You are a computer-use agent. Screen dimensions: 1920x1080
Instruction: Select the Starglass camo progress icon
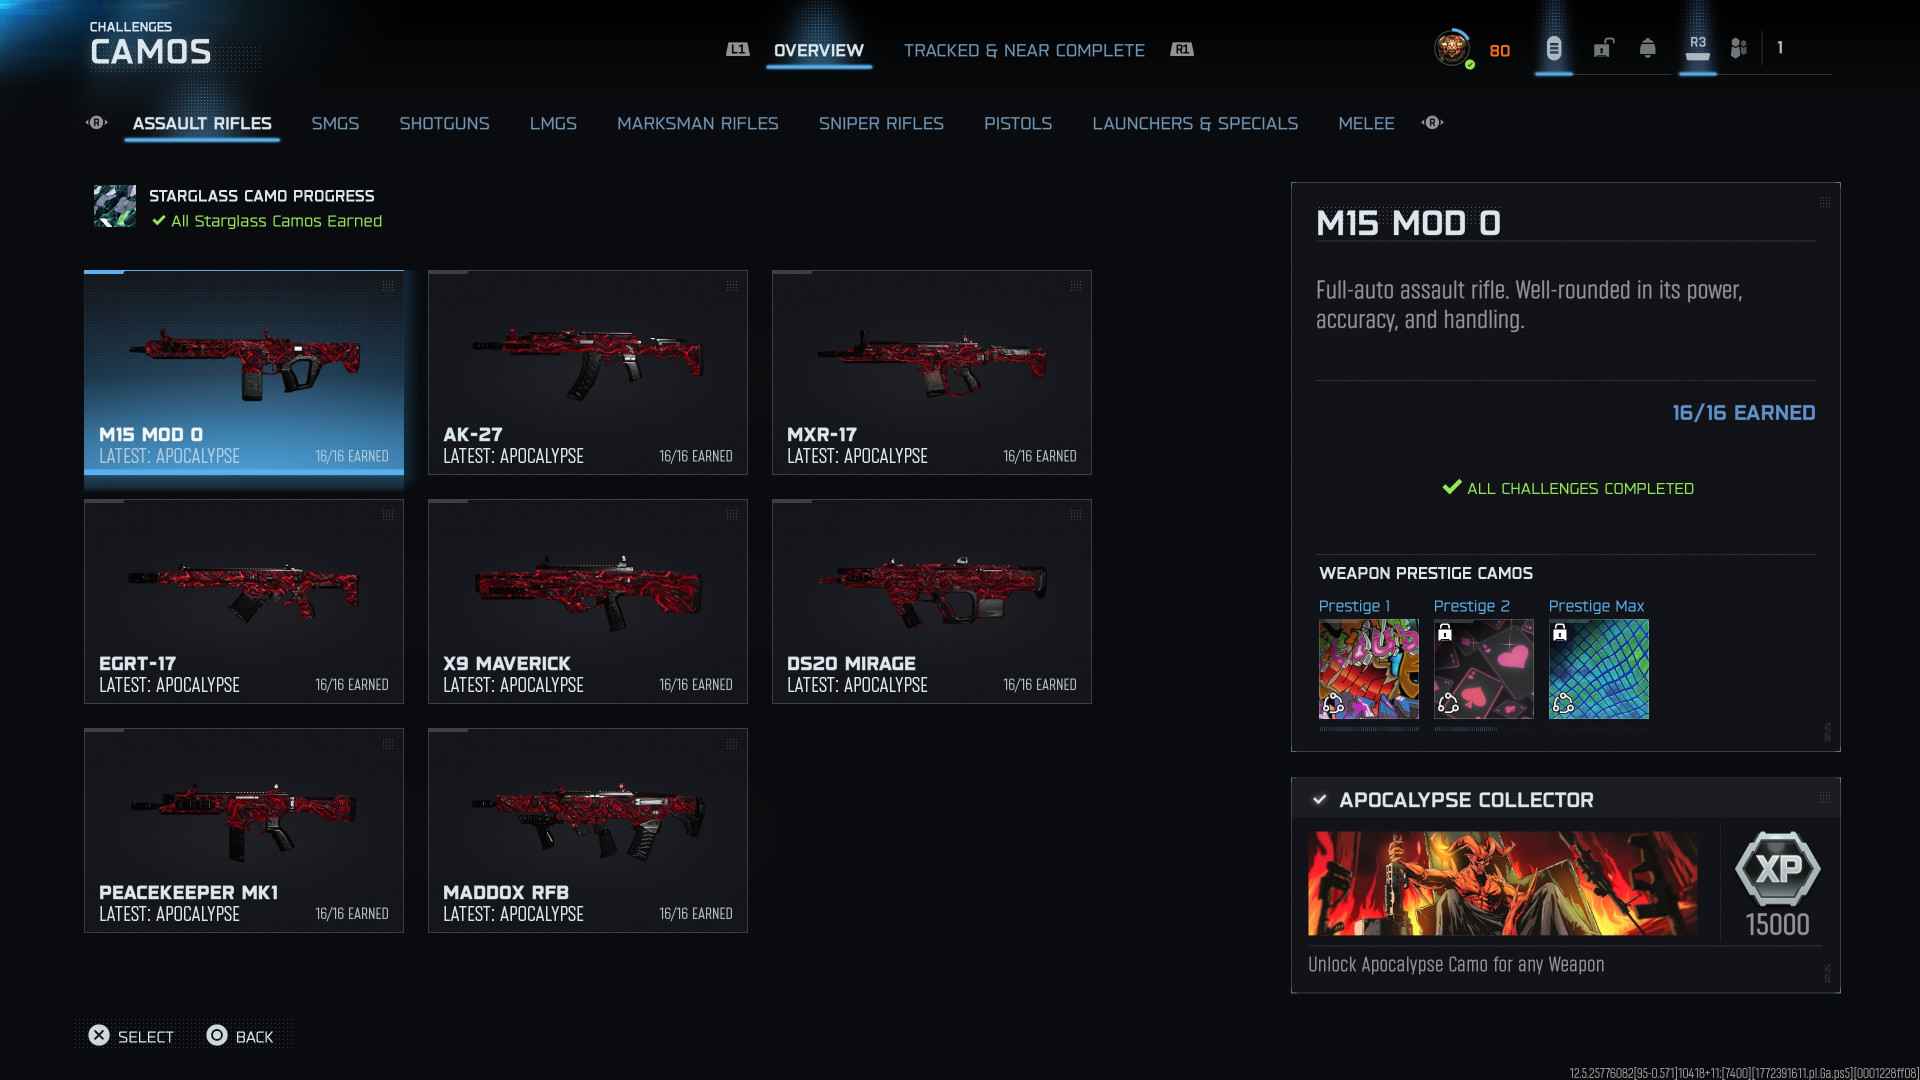click(115, 206)
